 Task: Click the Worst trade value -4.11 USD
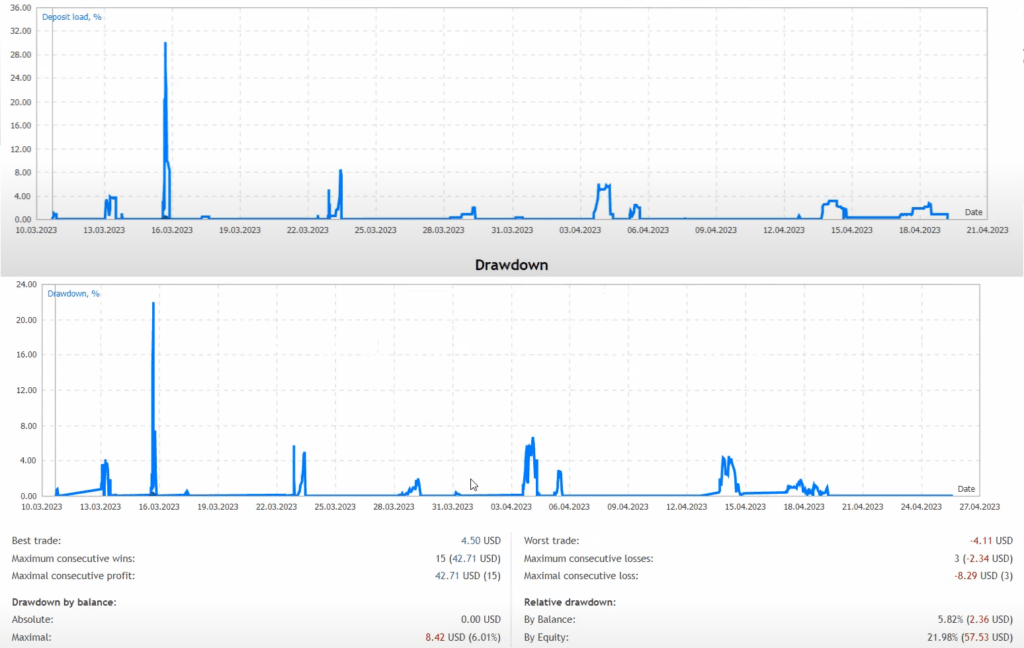tap(981, 540)
